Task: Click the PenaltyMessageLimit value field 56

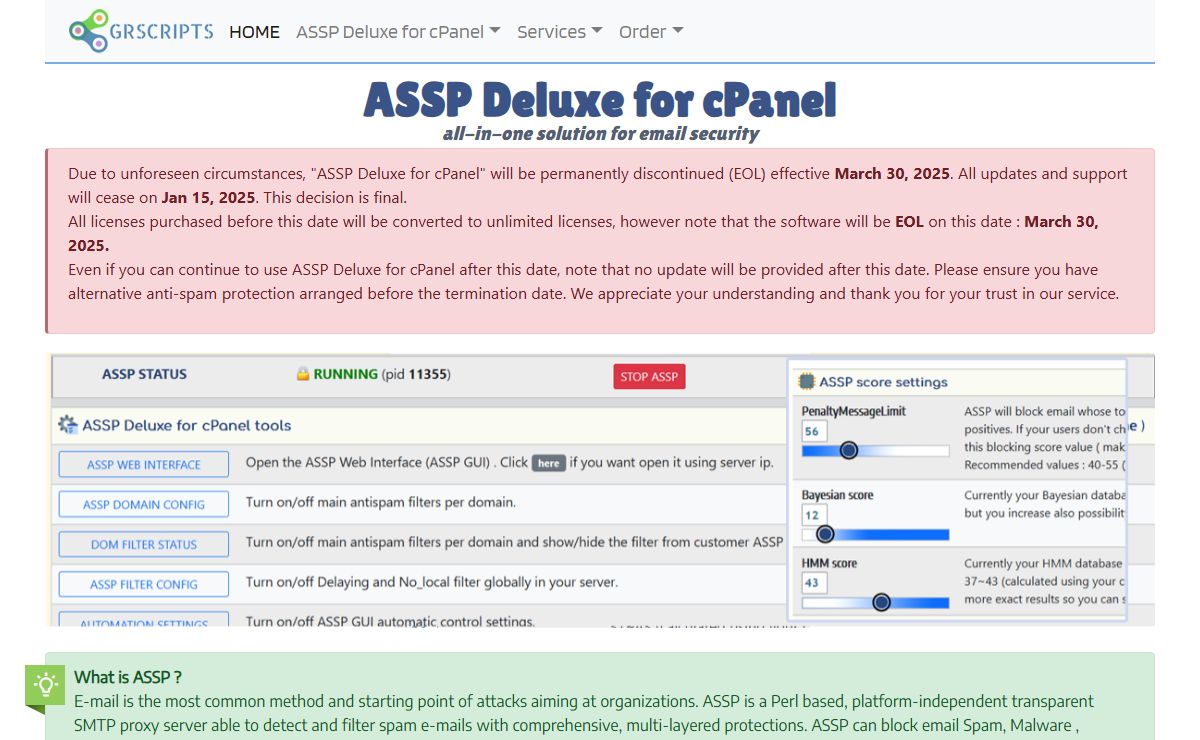Action: [814, 431]
